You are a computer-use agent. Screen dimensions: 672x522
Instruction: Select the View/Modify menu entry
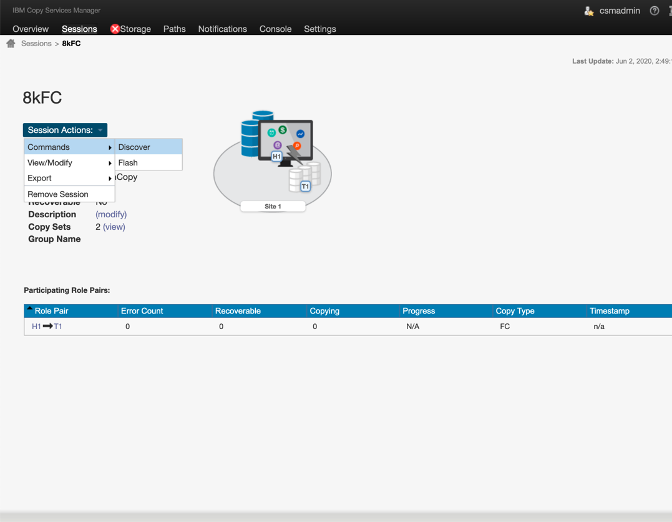pyautogui.click(x=69, y=163)
